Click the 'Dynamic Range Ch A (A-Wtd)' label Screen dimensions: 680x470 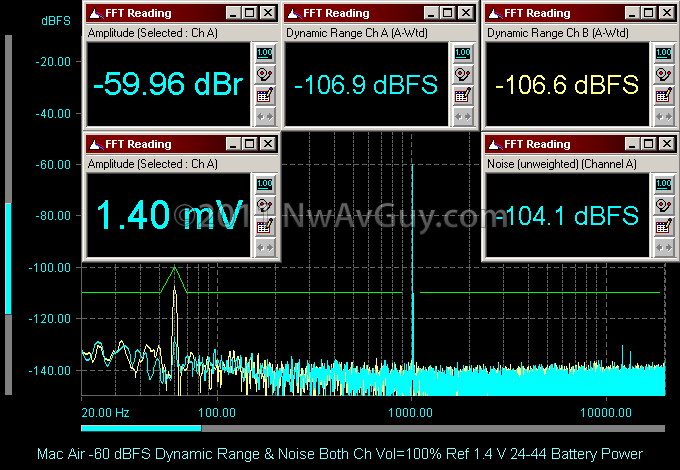[x=357, y=33]
